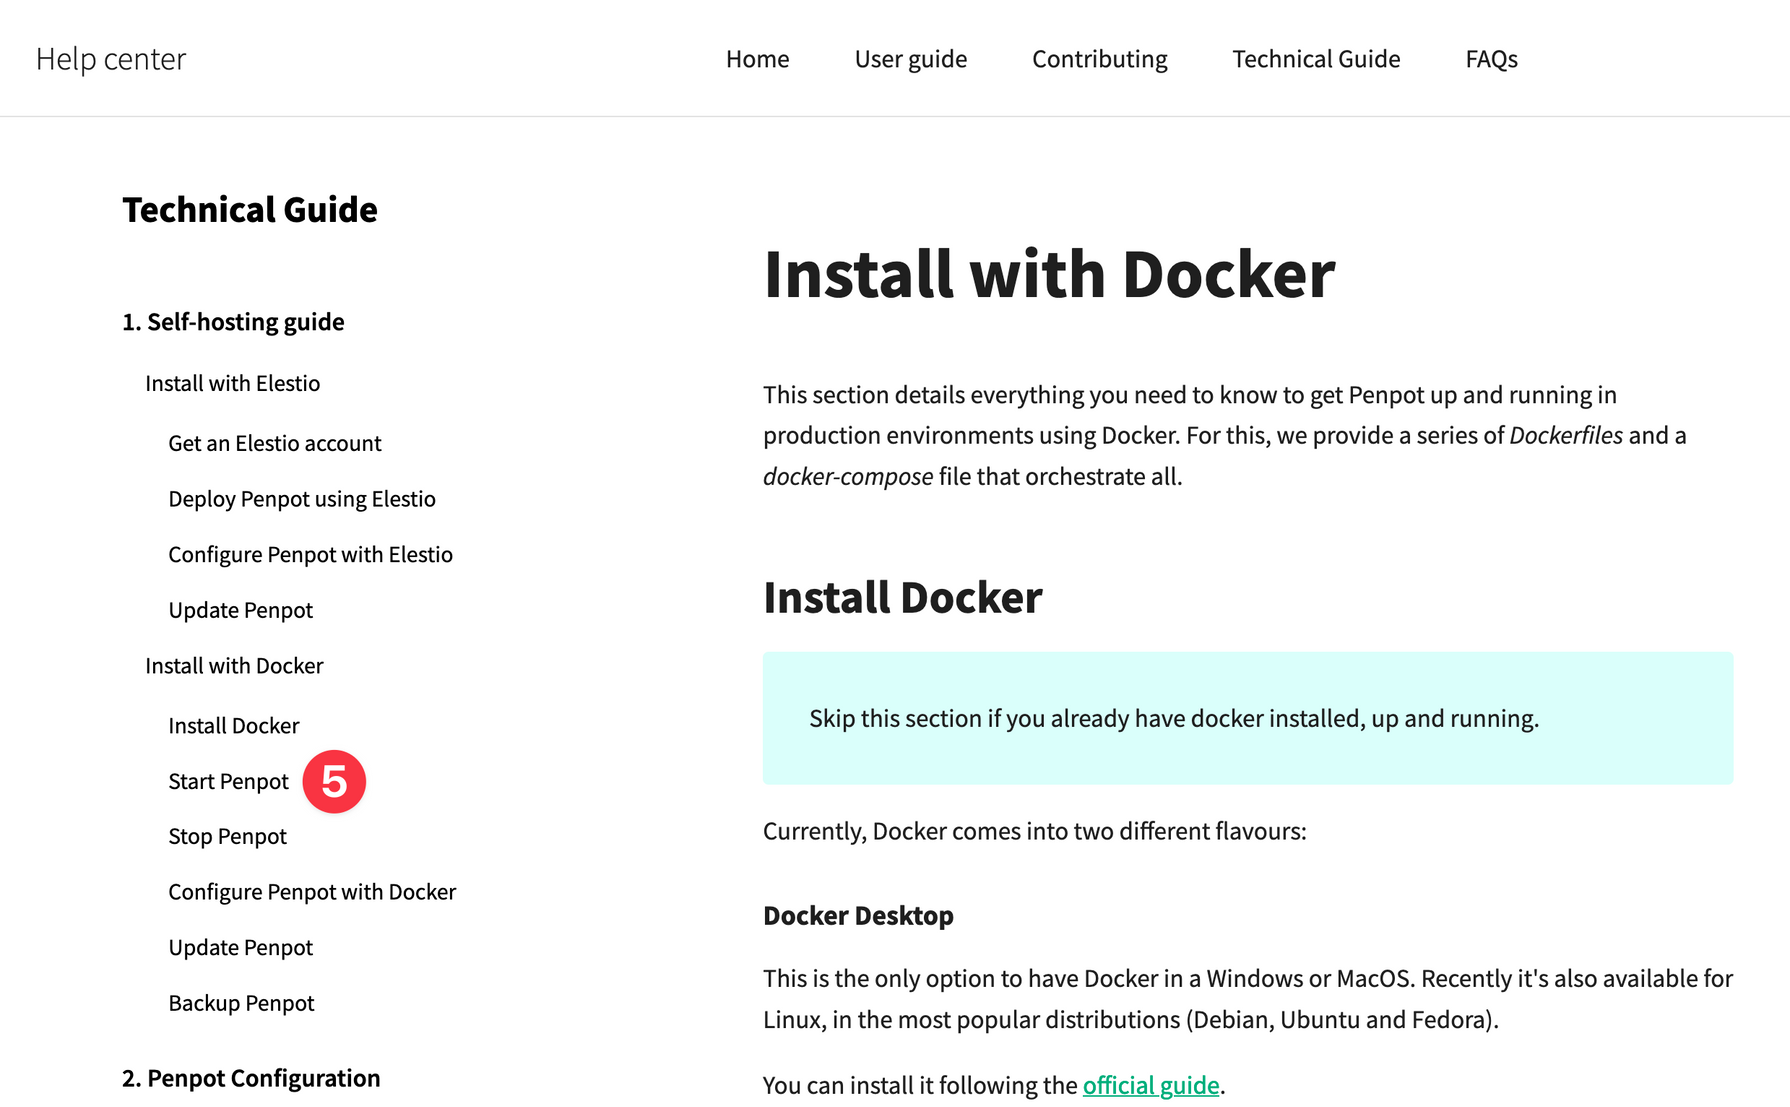Screen dimensions: 1790x1107
Task: Open Configure Penpot with Elestio page
Action: [310, 554]
